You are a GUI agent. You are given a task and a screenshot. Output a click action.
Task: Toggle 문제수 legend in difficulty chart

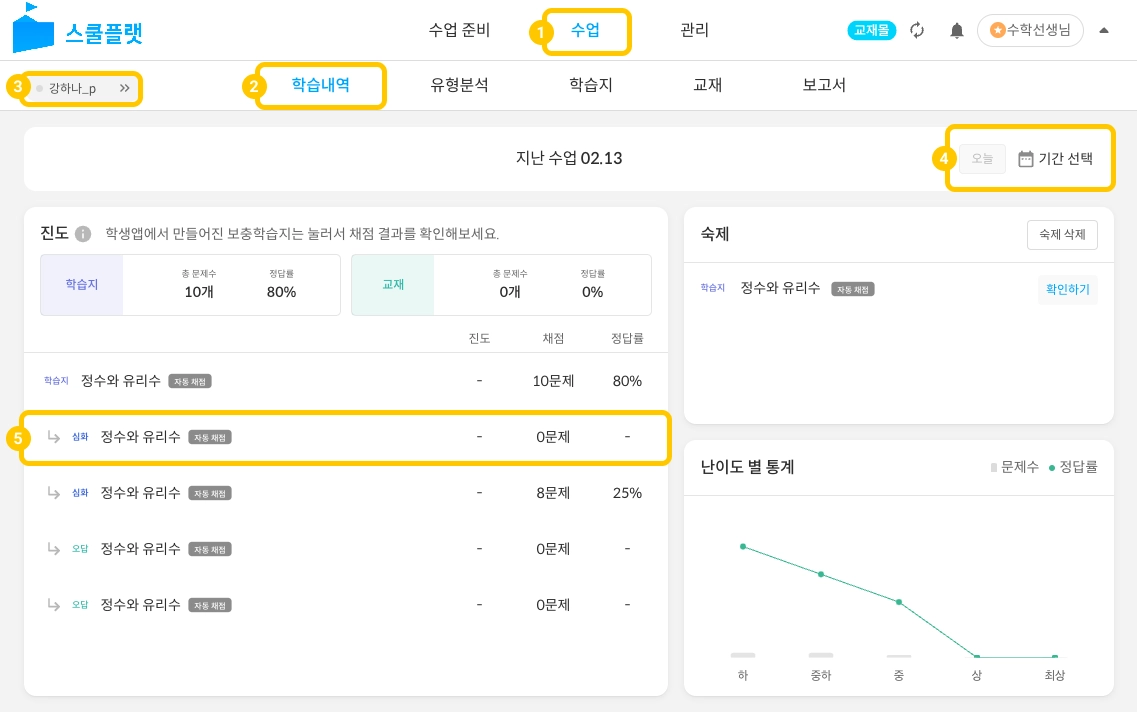pyautogui.click(x=1014, y=467)
